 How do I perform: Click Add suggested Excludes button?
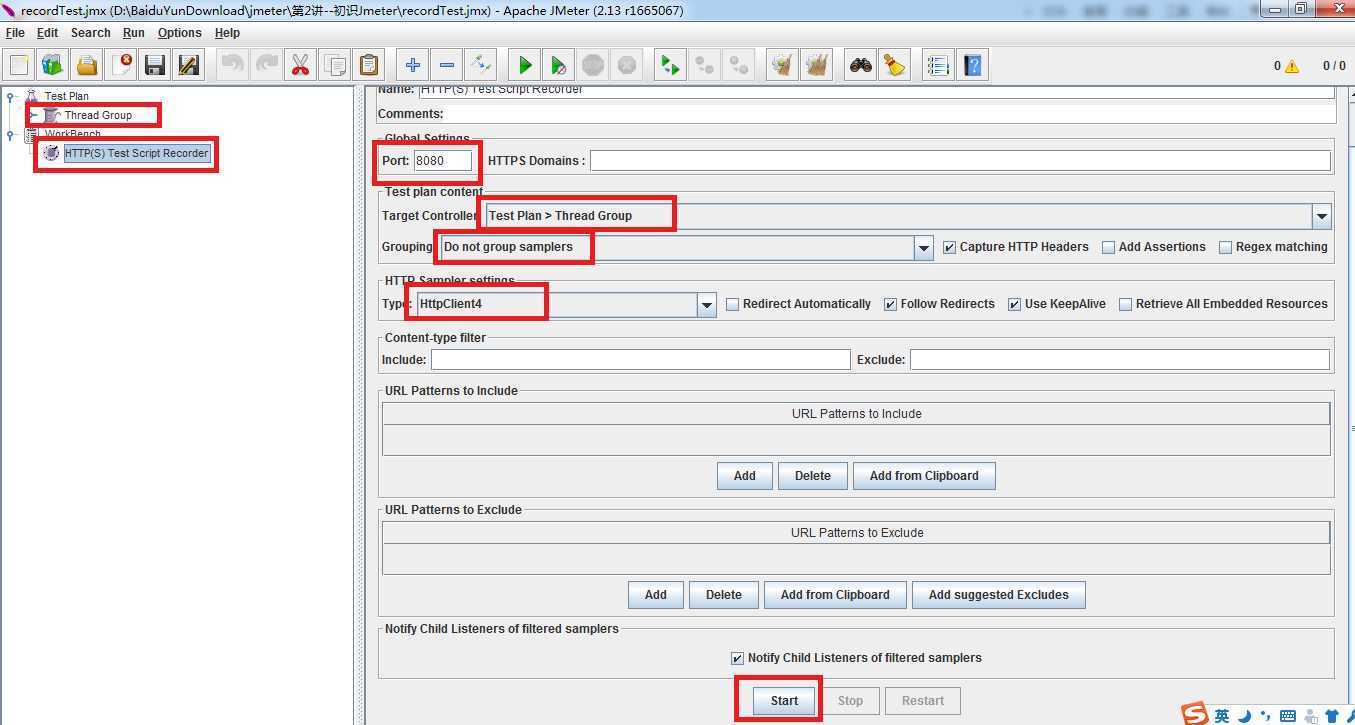999,595
